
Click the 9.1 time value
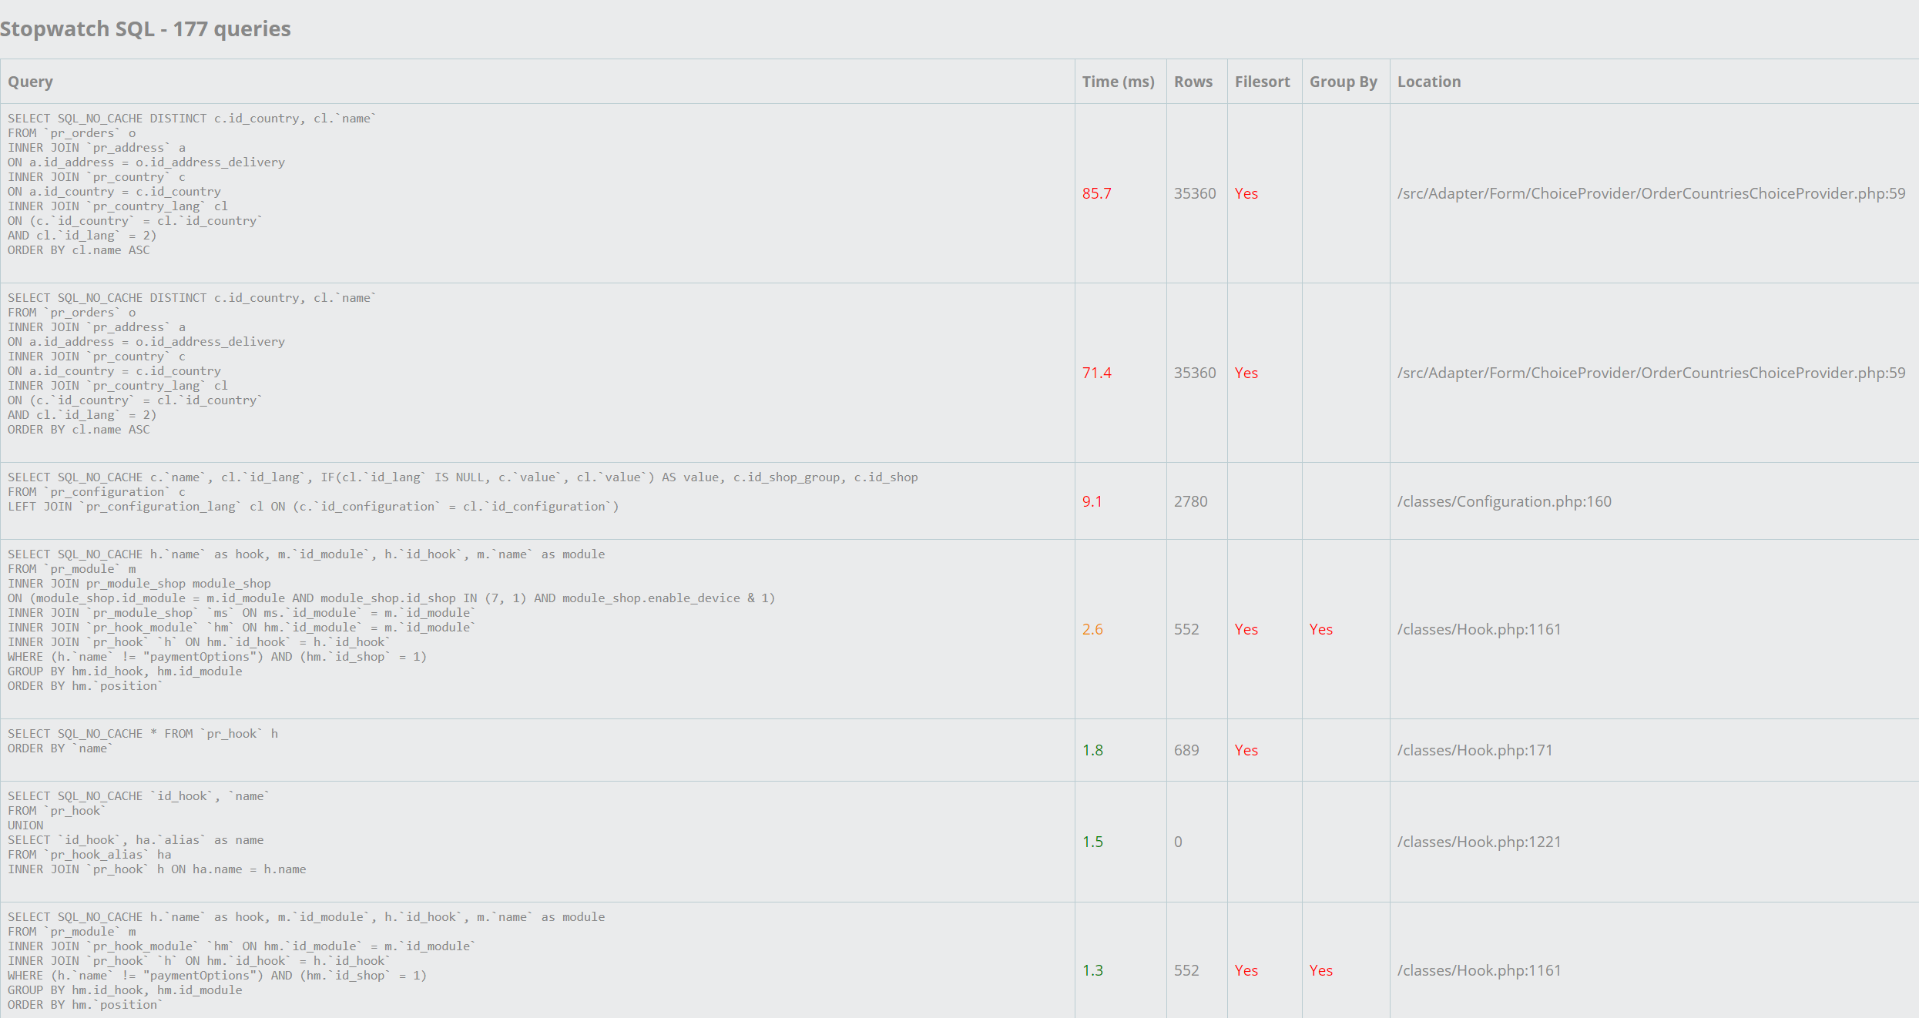(x=1092, y=502)
